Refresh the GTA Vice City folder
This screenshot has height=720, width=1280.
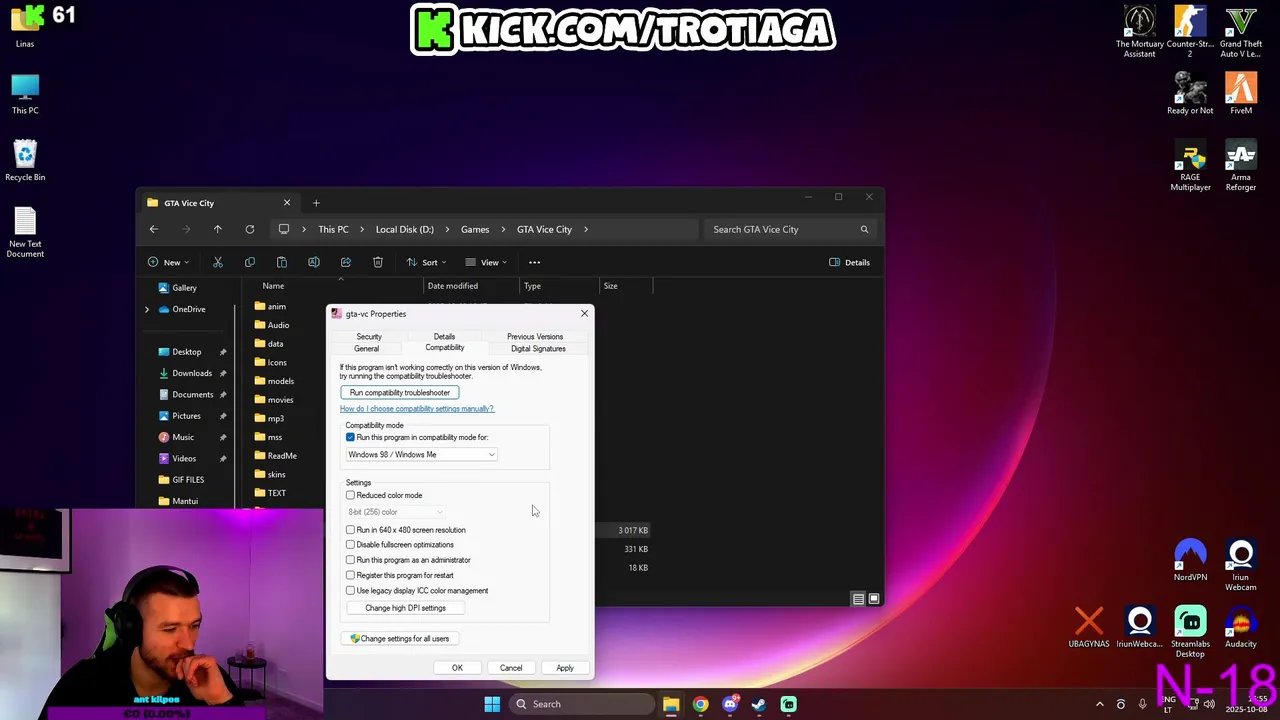pyautogui.click(x=250, y=229)
